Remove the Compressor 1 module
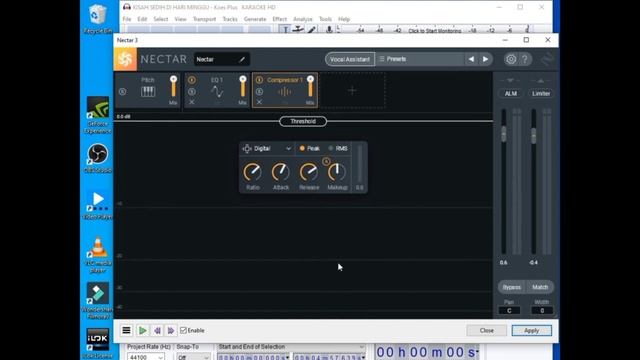 (259, 102)
